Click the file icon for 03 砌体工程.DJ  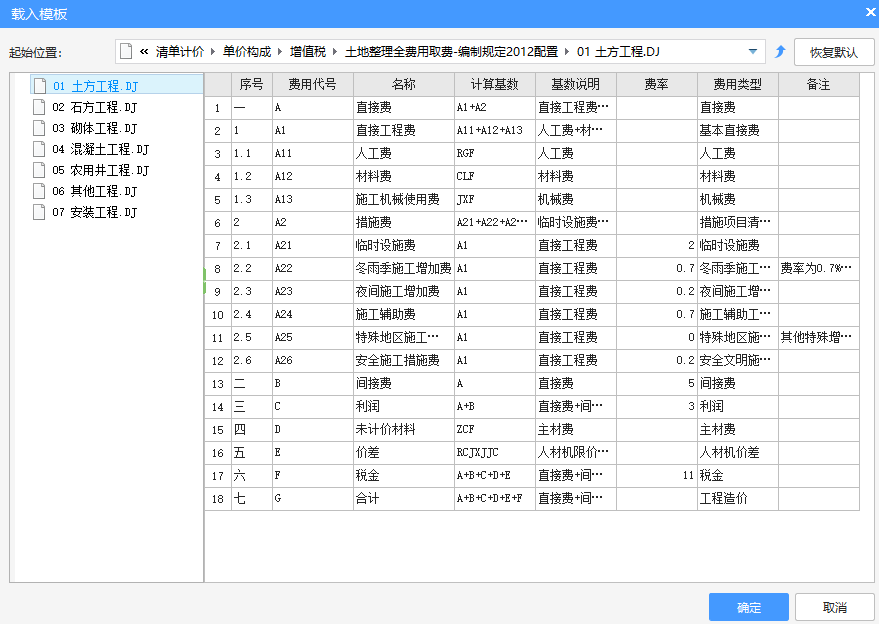39,128
